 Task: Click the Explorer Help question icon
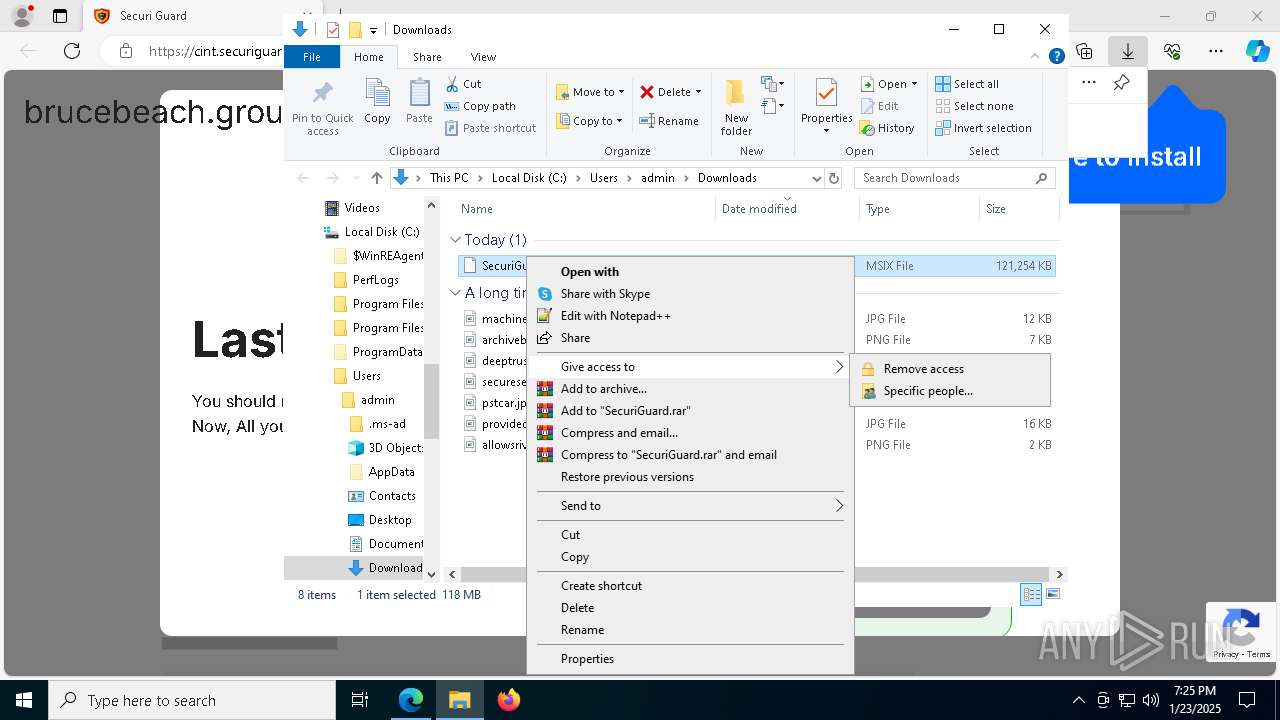[1056, 57]
